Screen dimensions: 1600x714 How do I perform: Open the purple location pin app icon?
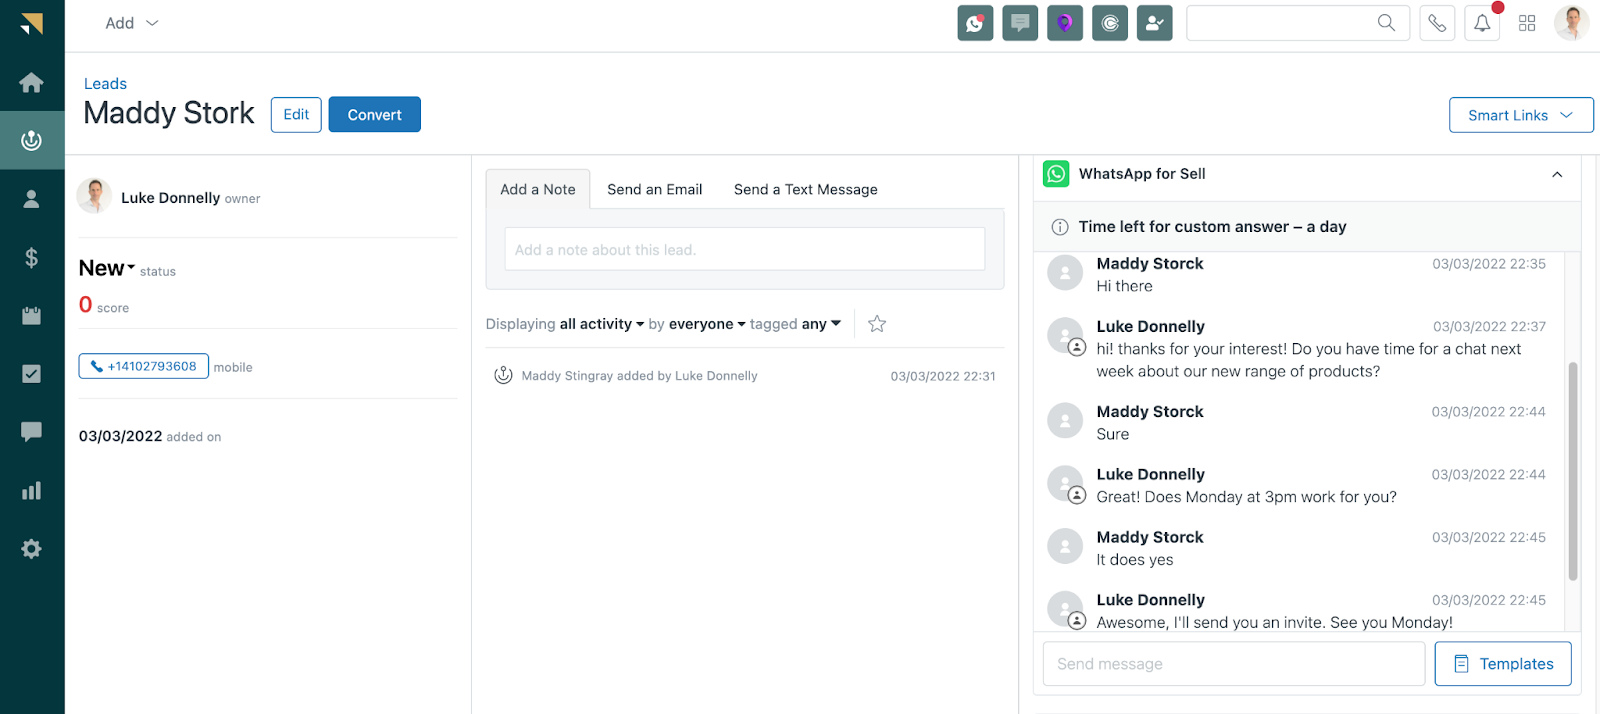pos(1065,23)
